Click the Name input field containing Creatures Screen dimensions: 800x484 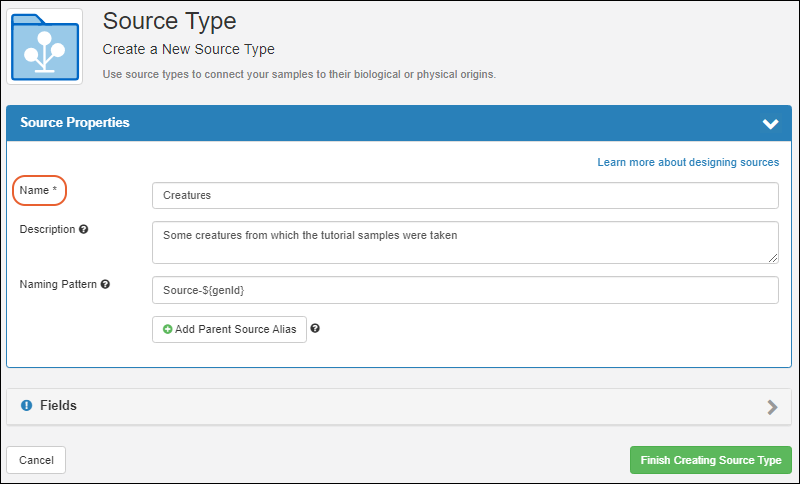(465, 195)
